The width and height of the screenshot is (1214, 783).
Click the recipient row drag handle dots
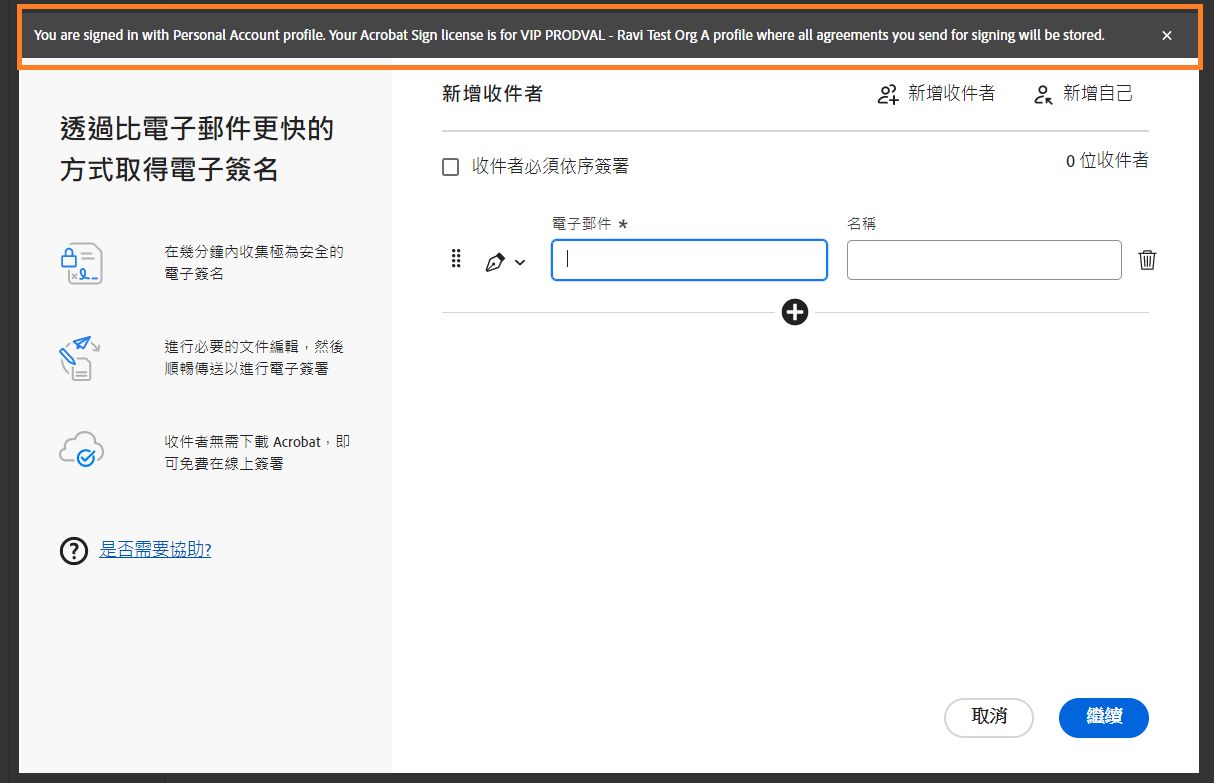click(x=456, y=258)
